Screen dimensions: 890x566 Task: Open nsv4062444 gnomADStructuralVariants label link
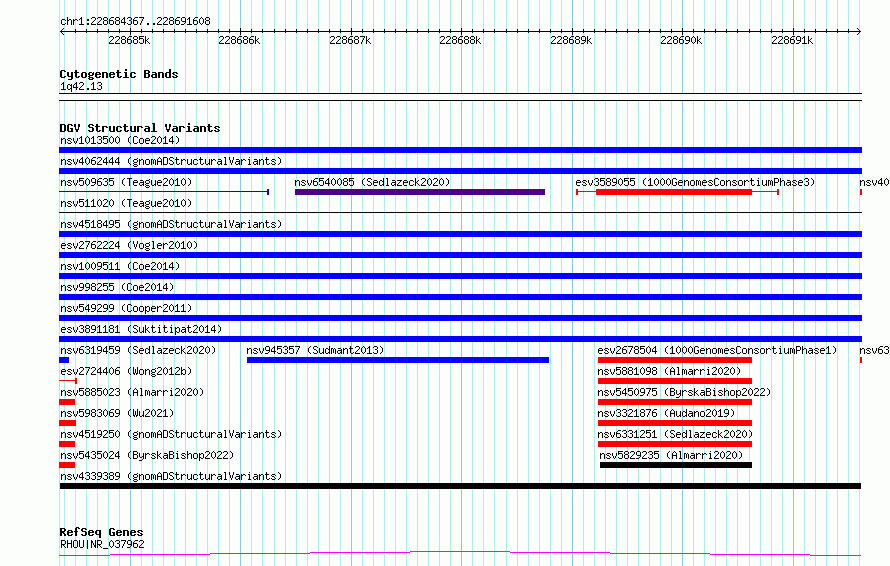171,161
